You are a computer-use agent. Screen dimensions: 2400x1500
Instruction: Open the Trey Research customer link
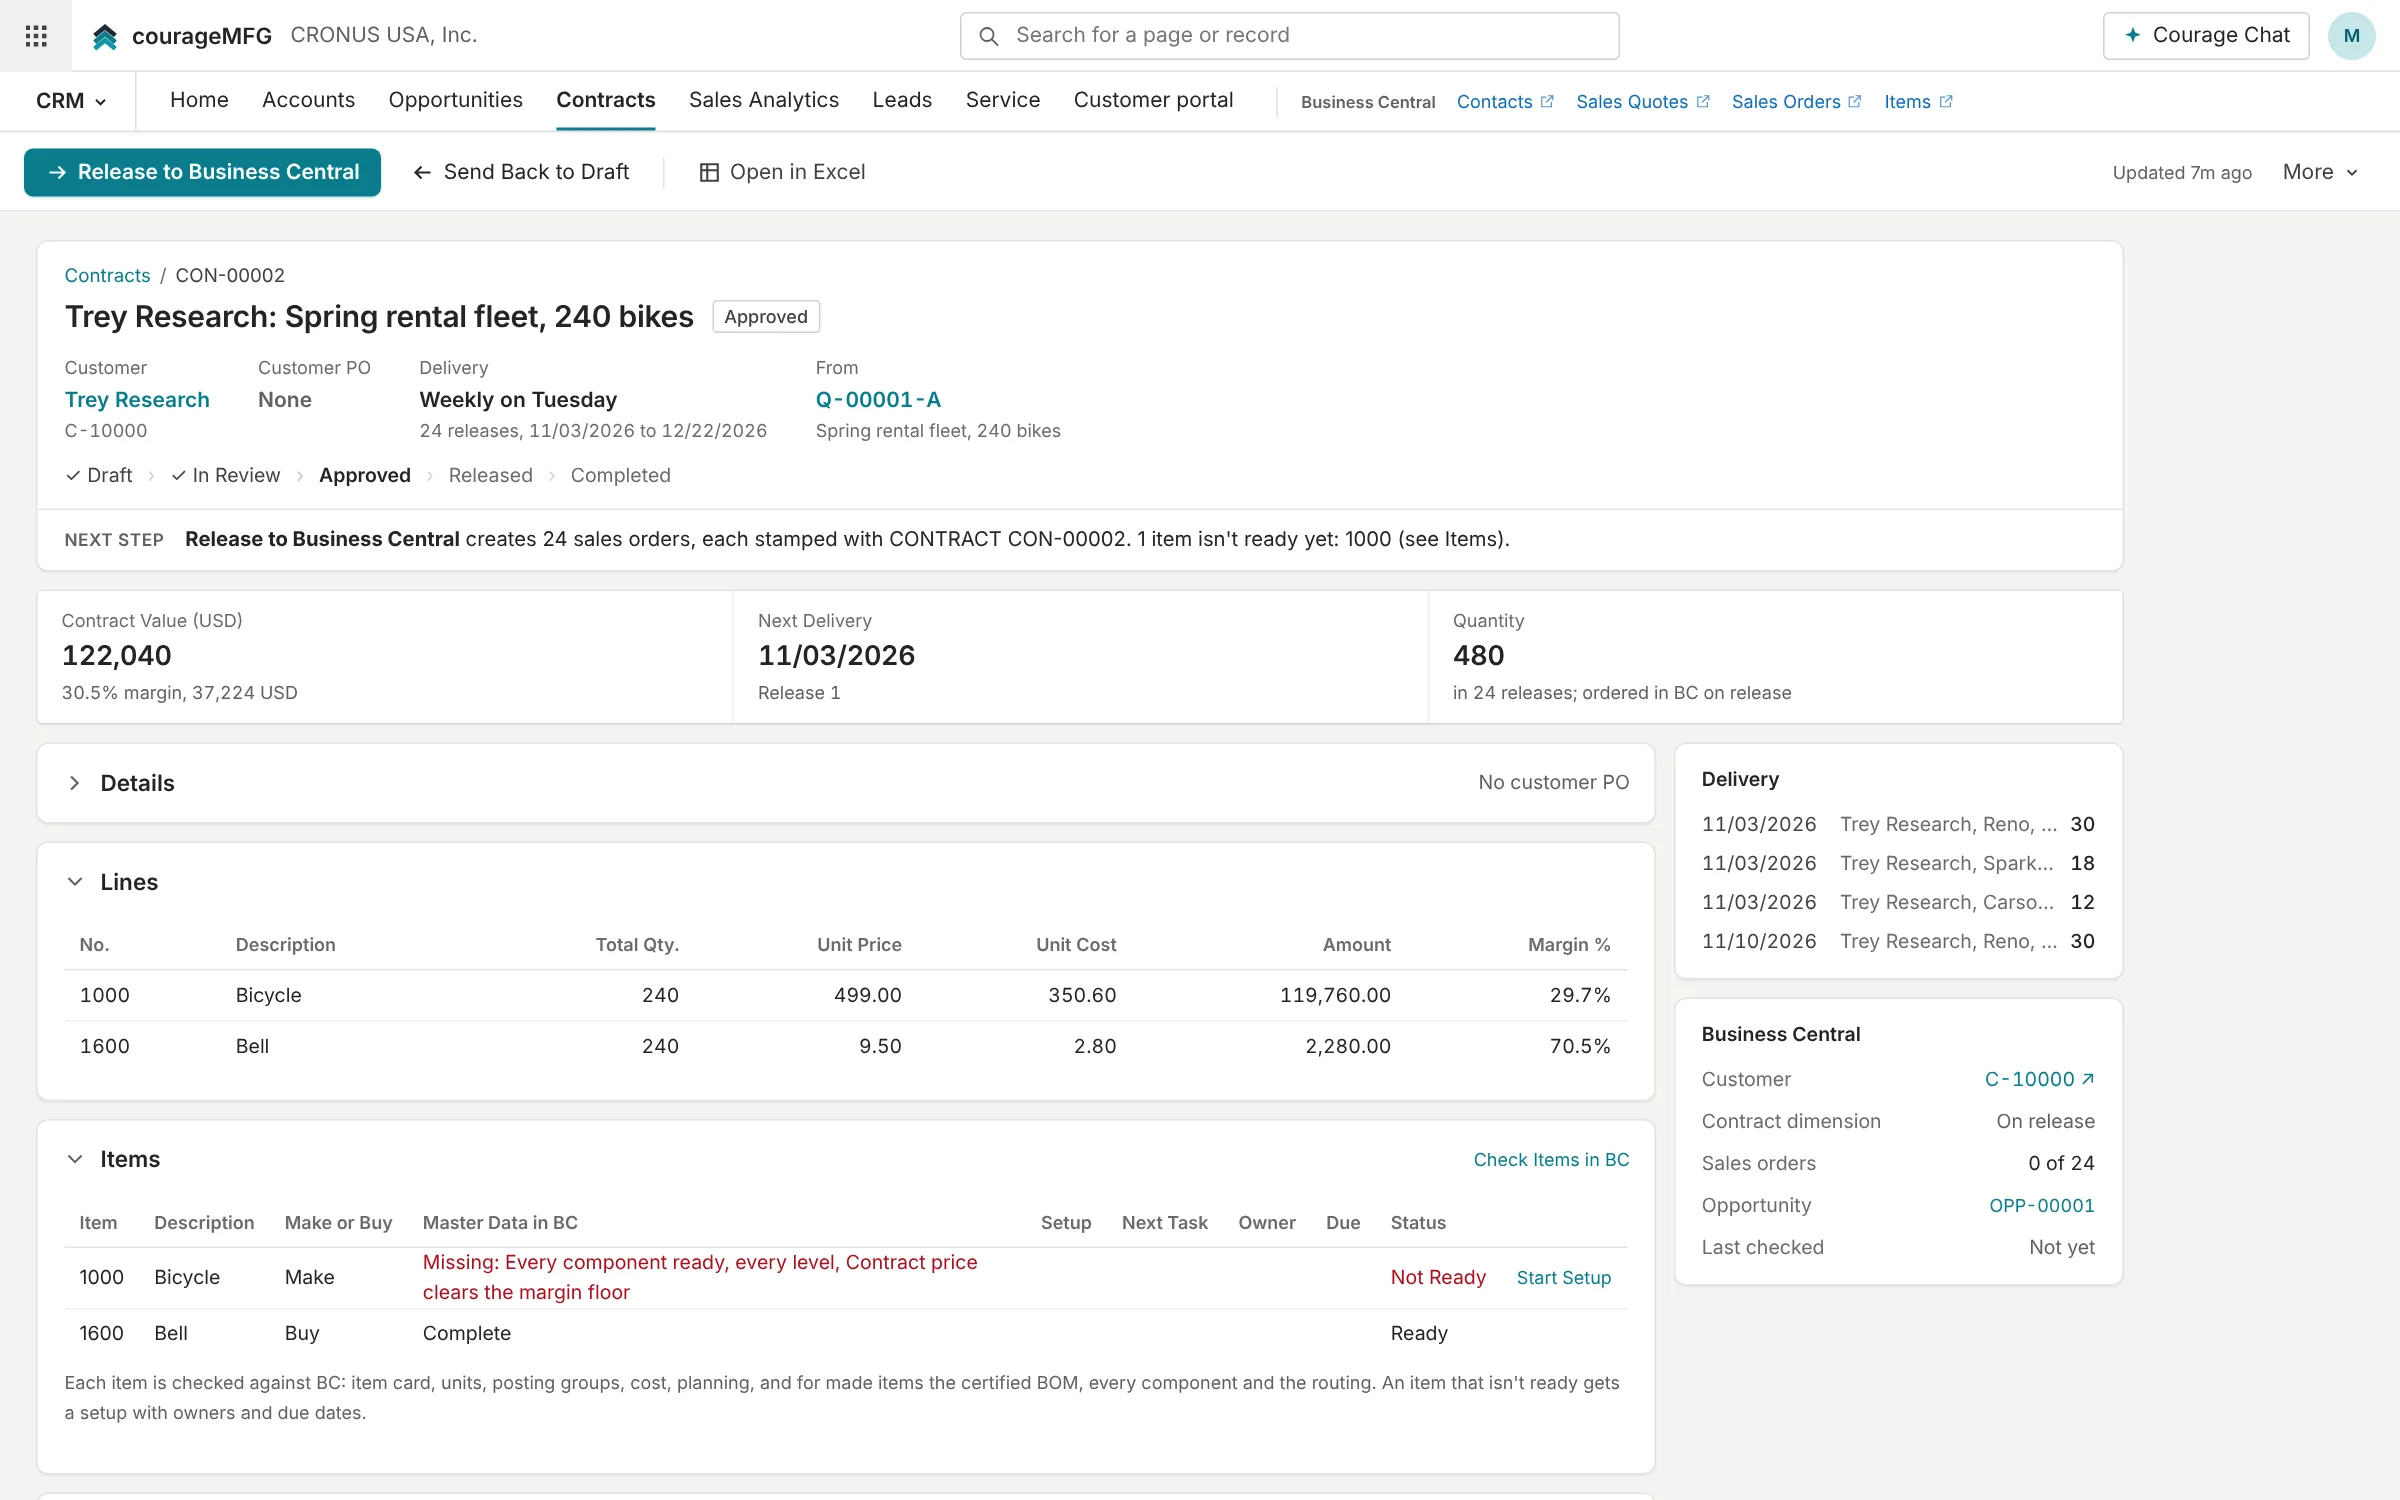click(137, 400)
